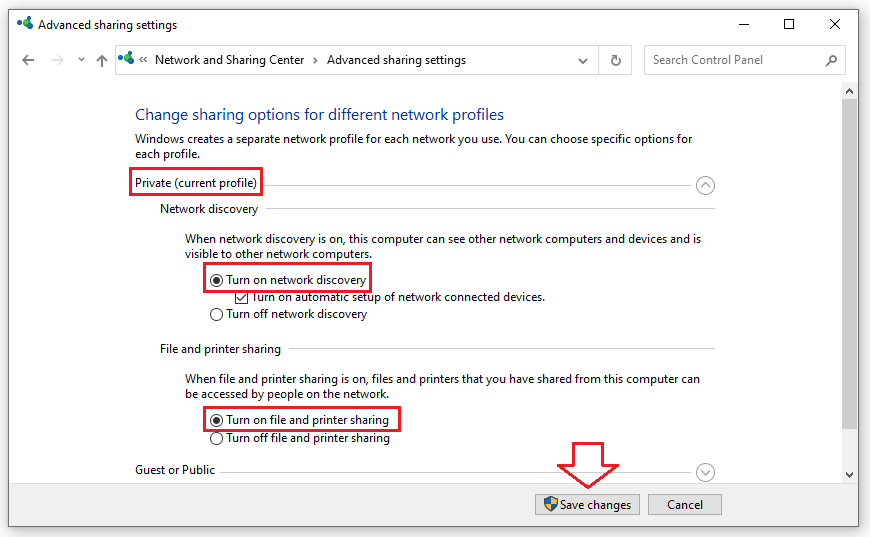Select Turn on file and printer sharing

coord(216,421)
